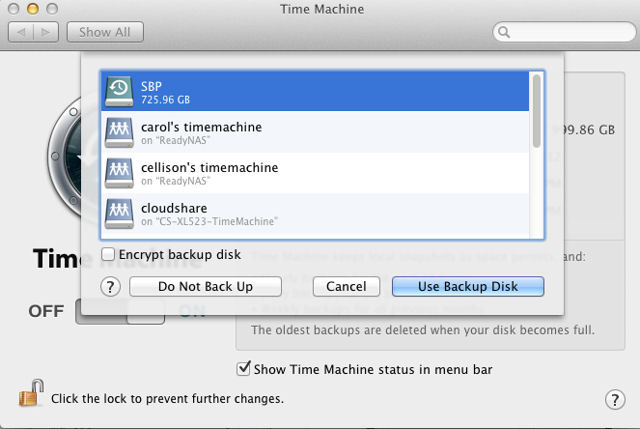The width and height of the screenshot is (640, 429).
Task: Click the System Preferences search field
Action: pos(564,32)
